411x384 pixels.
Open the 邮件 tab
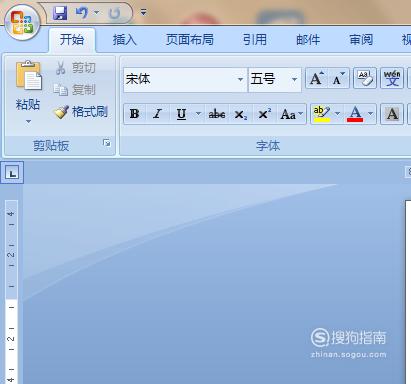pyautogui.click(x=308, y=40)
